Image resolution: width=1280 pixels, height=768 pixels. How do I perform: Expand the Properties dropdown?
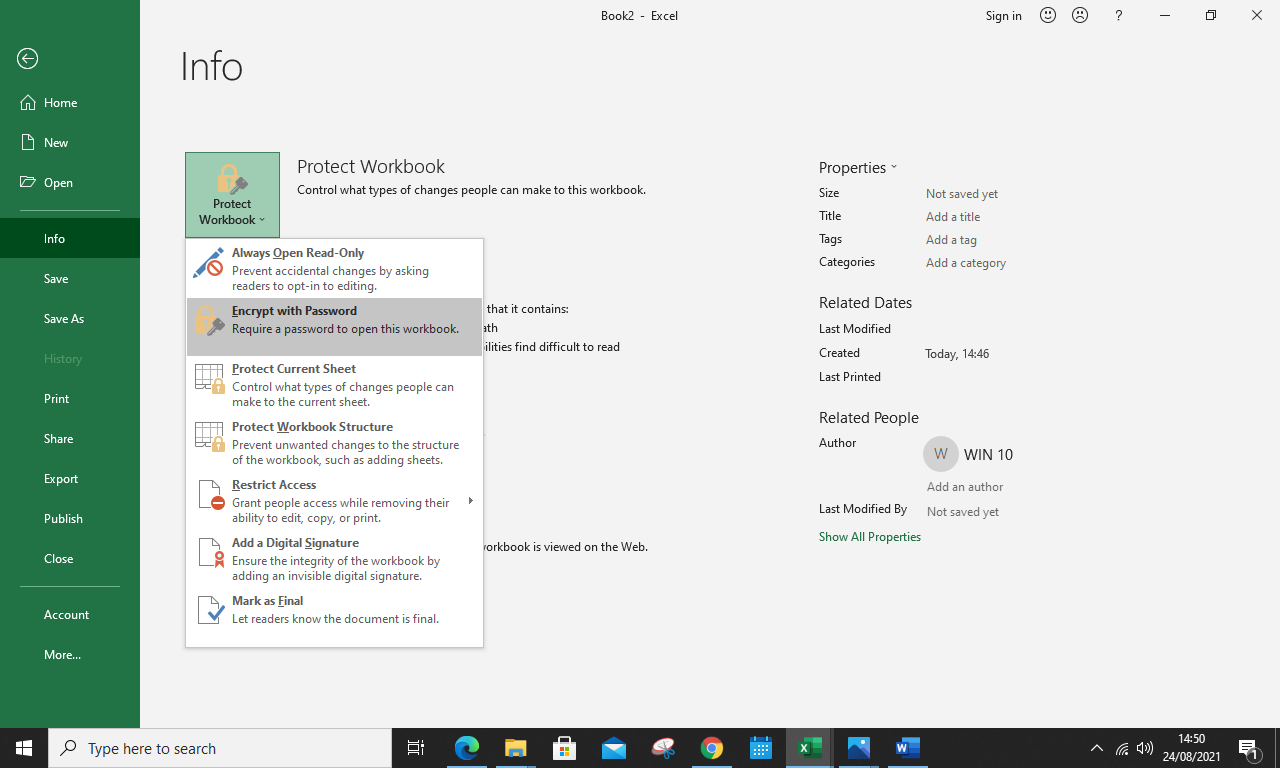(894, 167)
